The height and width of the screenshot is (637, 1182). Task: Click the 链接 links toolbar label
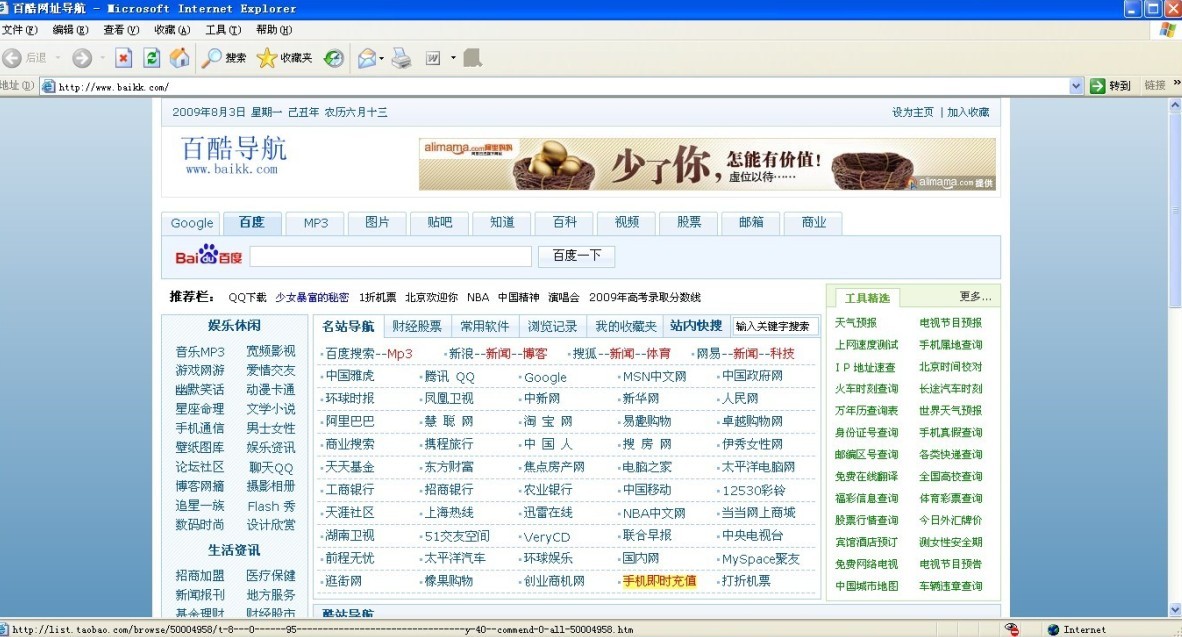pos(1155,86)
